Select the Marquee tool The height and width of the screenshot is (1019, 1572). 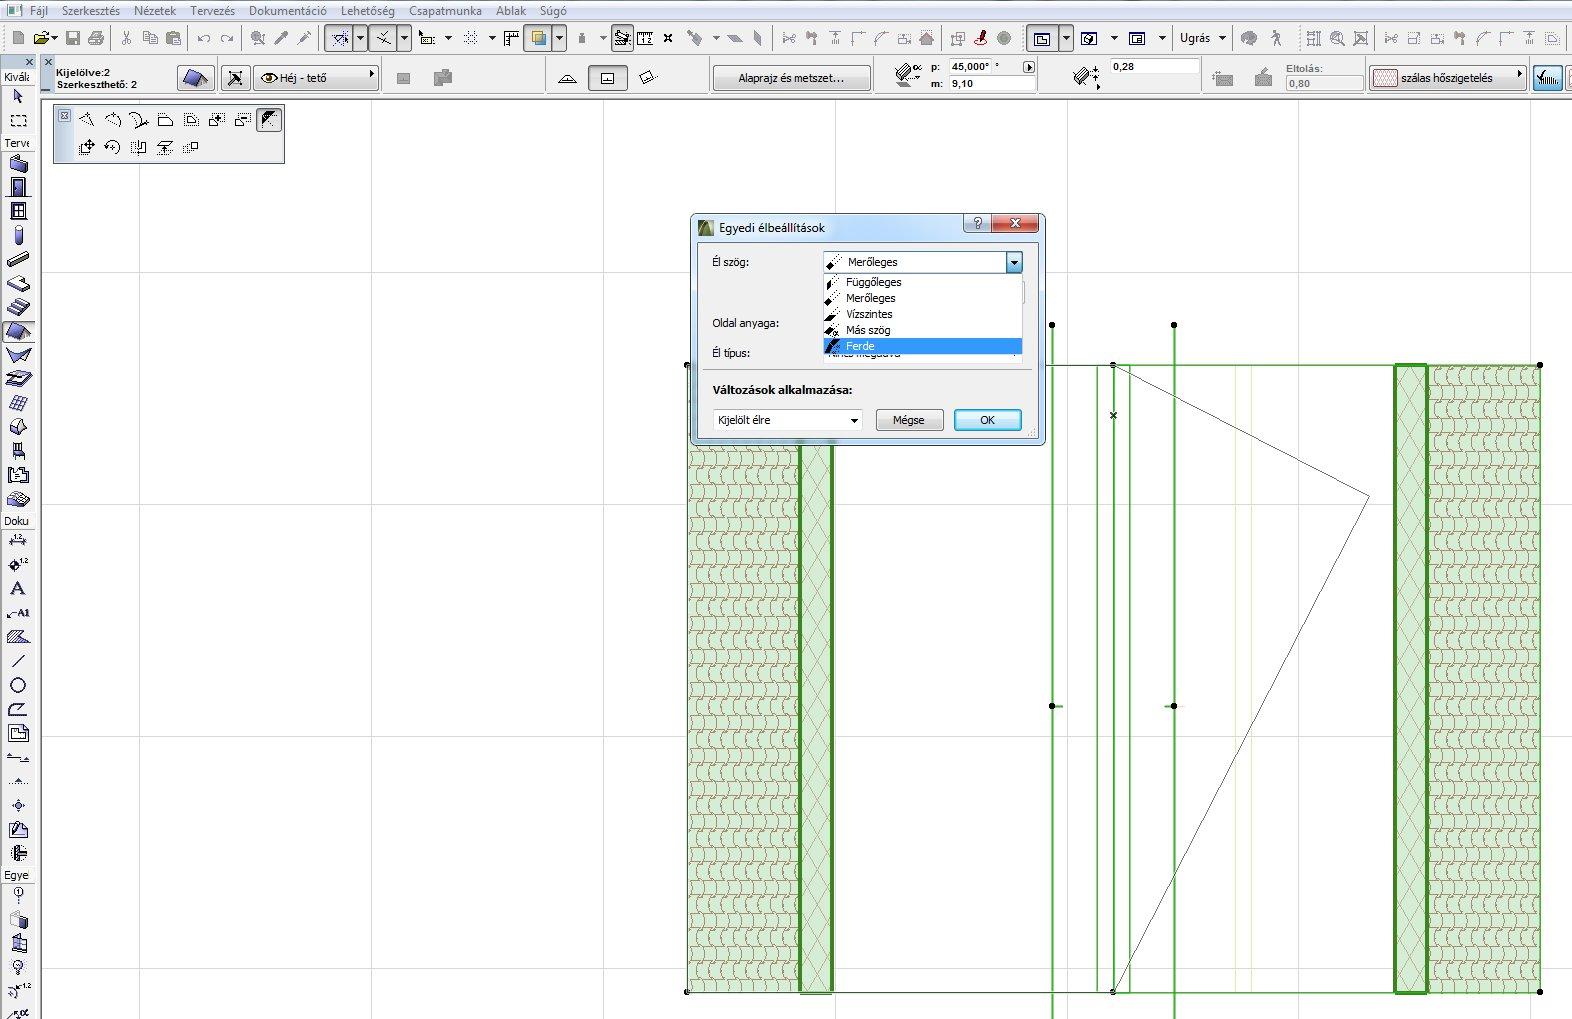(18, 121)
